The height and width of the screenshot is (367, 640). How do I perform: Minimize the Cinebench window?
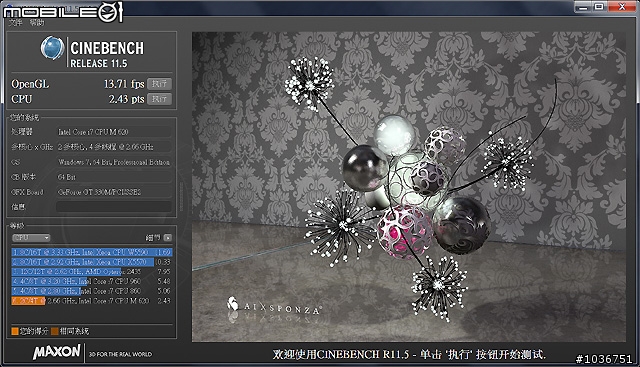click(583, 7)
